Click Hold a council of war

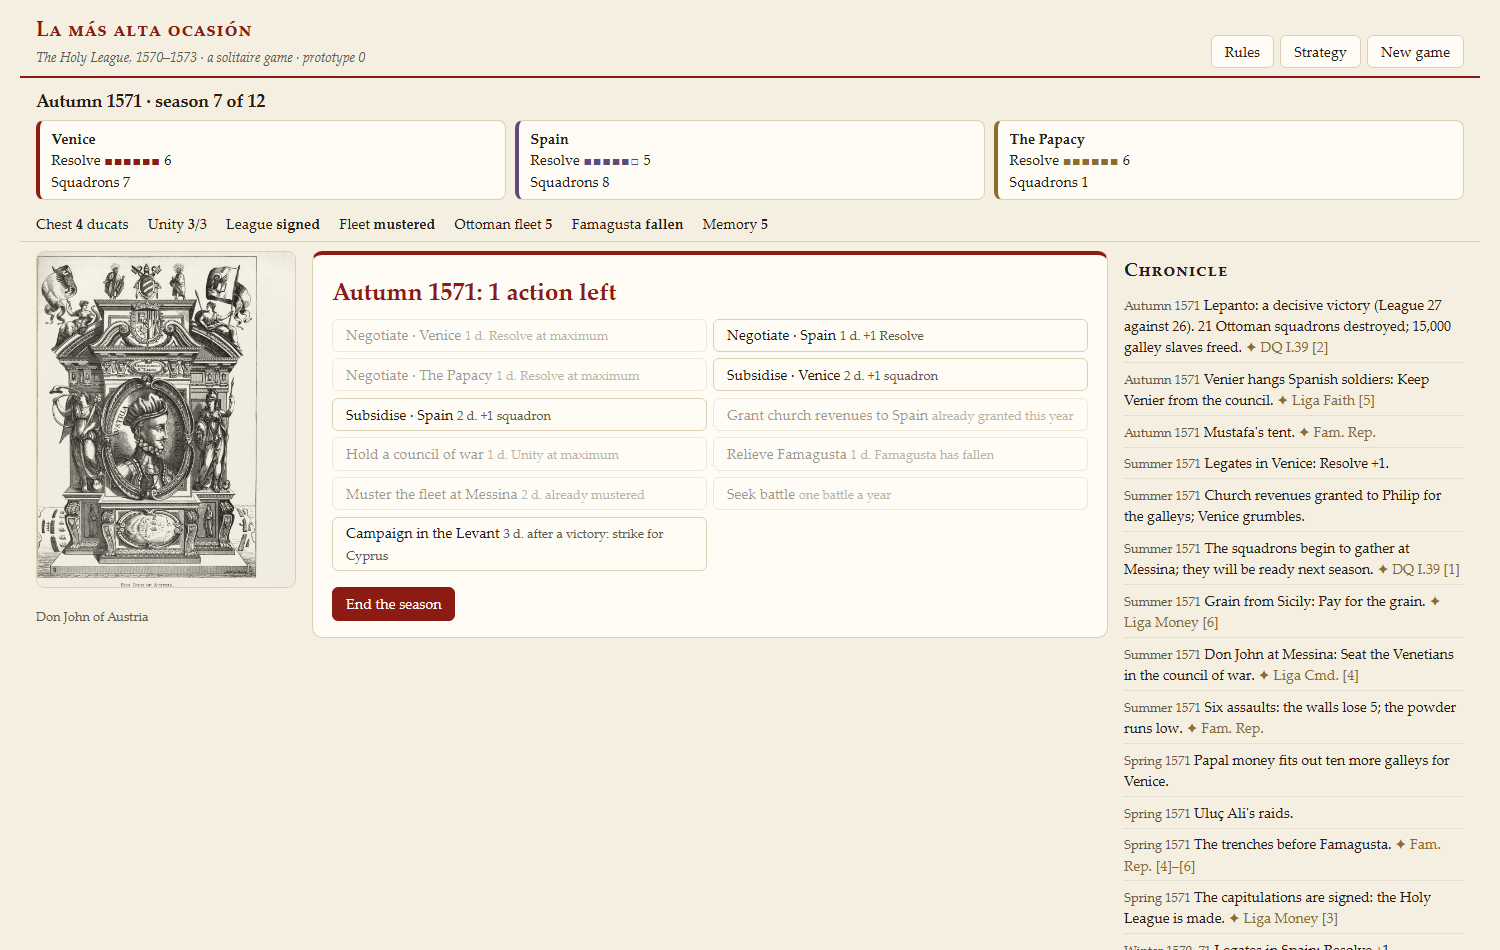pyautogui.click(x=519, y=454)
